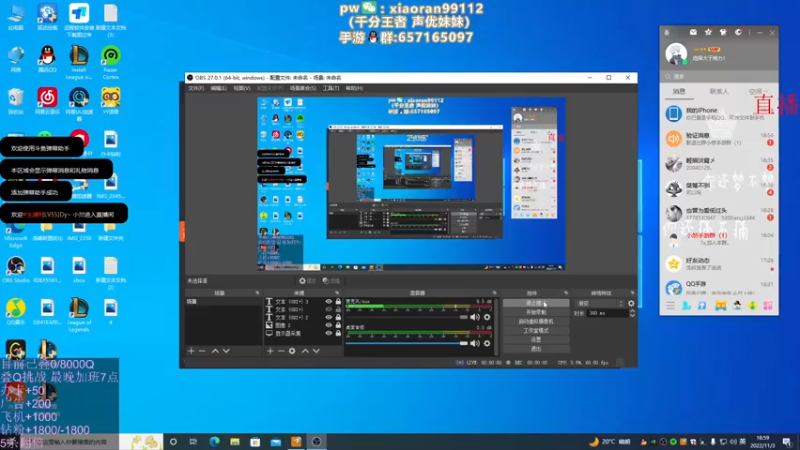Open transition properties gear icon
This screenshot has height=450, width=800.
[631, 303]
